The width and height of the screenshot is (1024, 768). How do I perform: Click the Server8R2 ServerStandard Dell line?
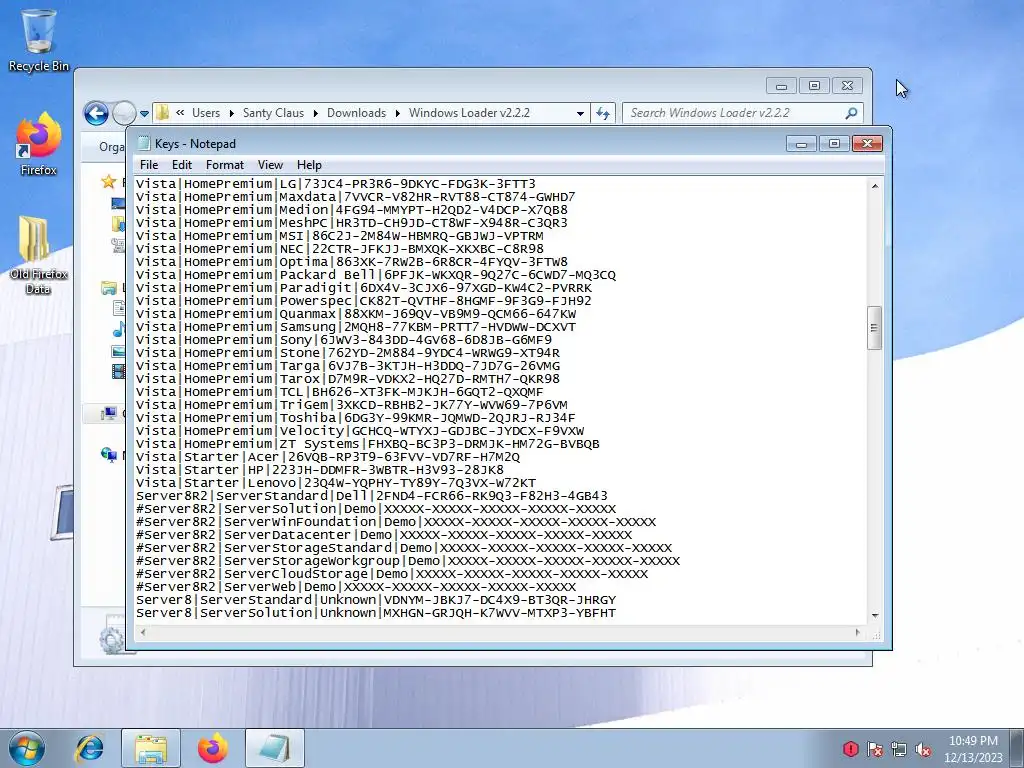click(x=372, y=496)
